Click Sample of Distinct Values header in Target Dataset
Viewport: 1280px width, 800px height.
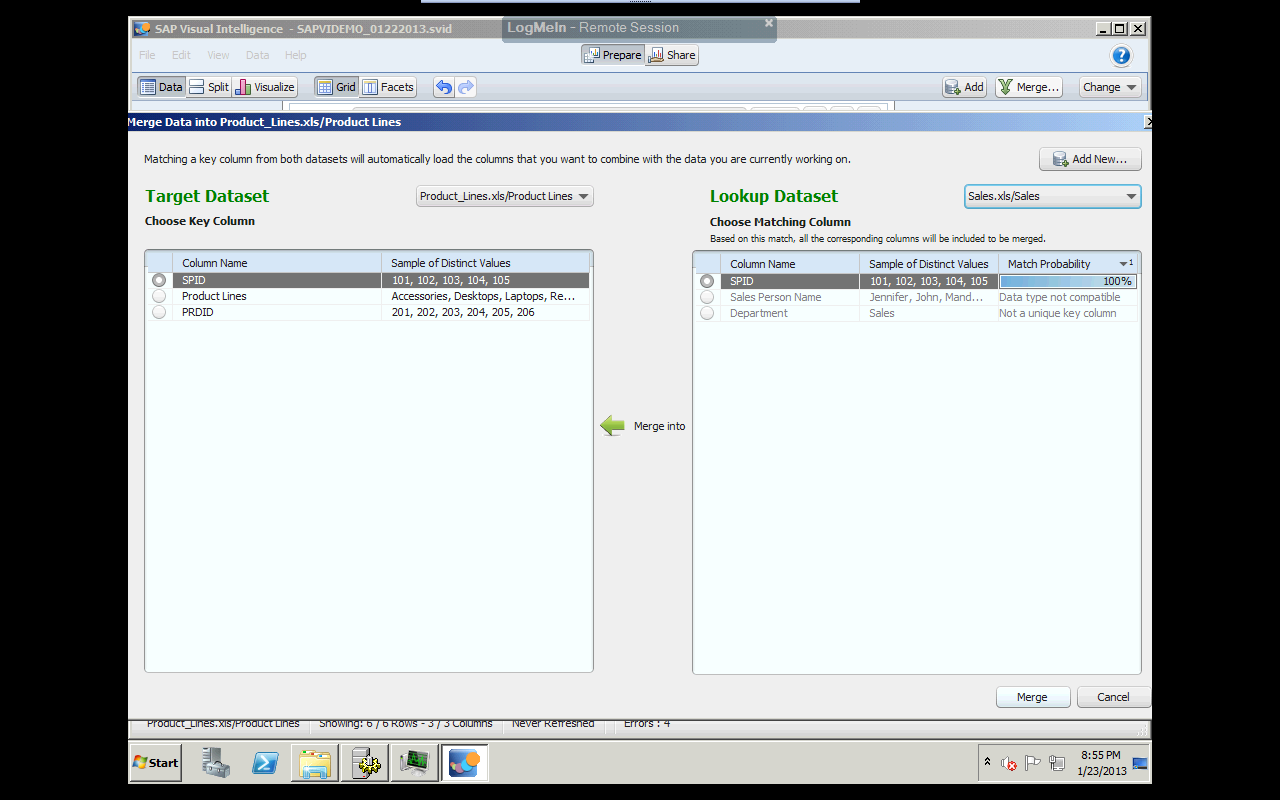[x=486, y=263]
